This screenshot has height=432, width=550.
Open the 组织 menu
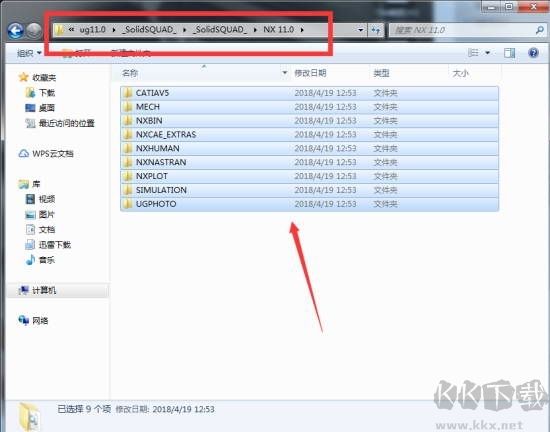click(x=29, y=53)
